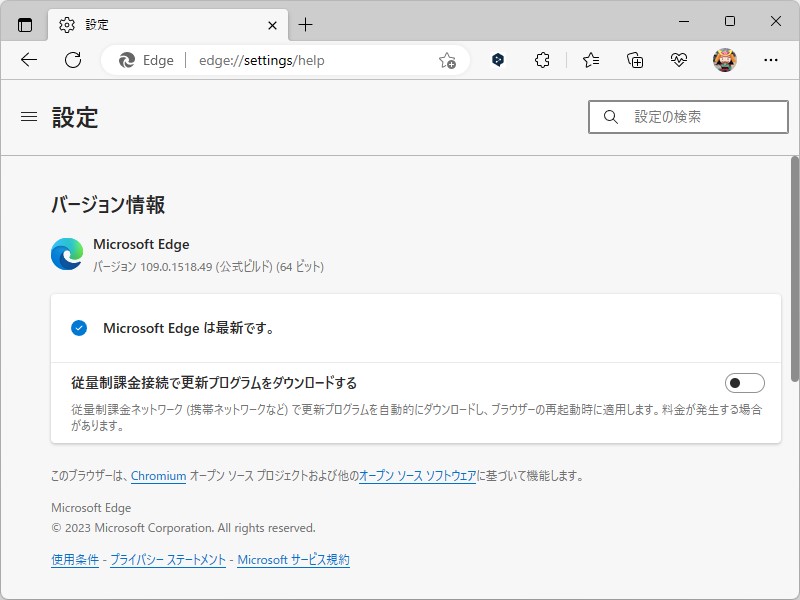Click the user profile avatar
This screenshot has width=800, height=600.
724,60
